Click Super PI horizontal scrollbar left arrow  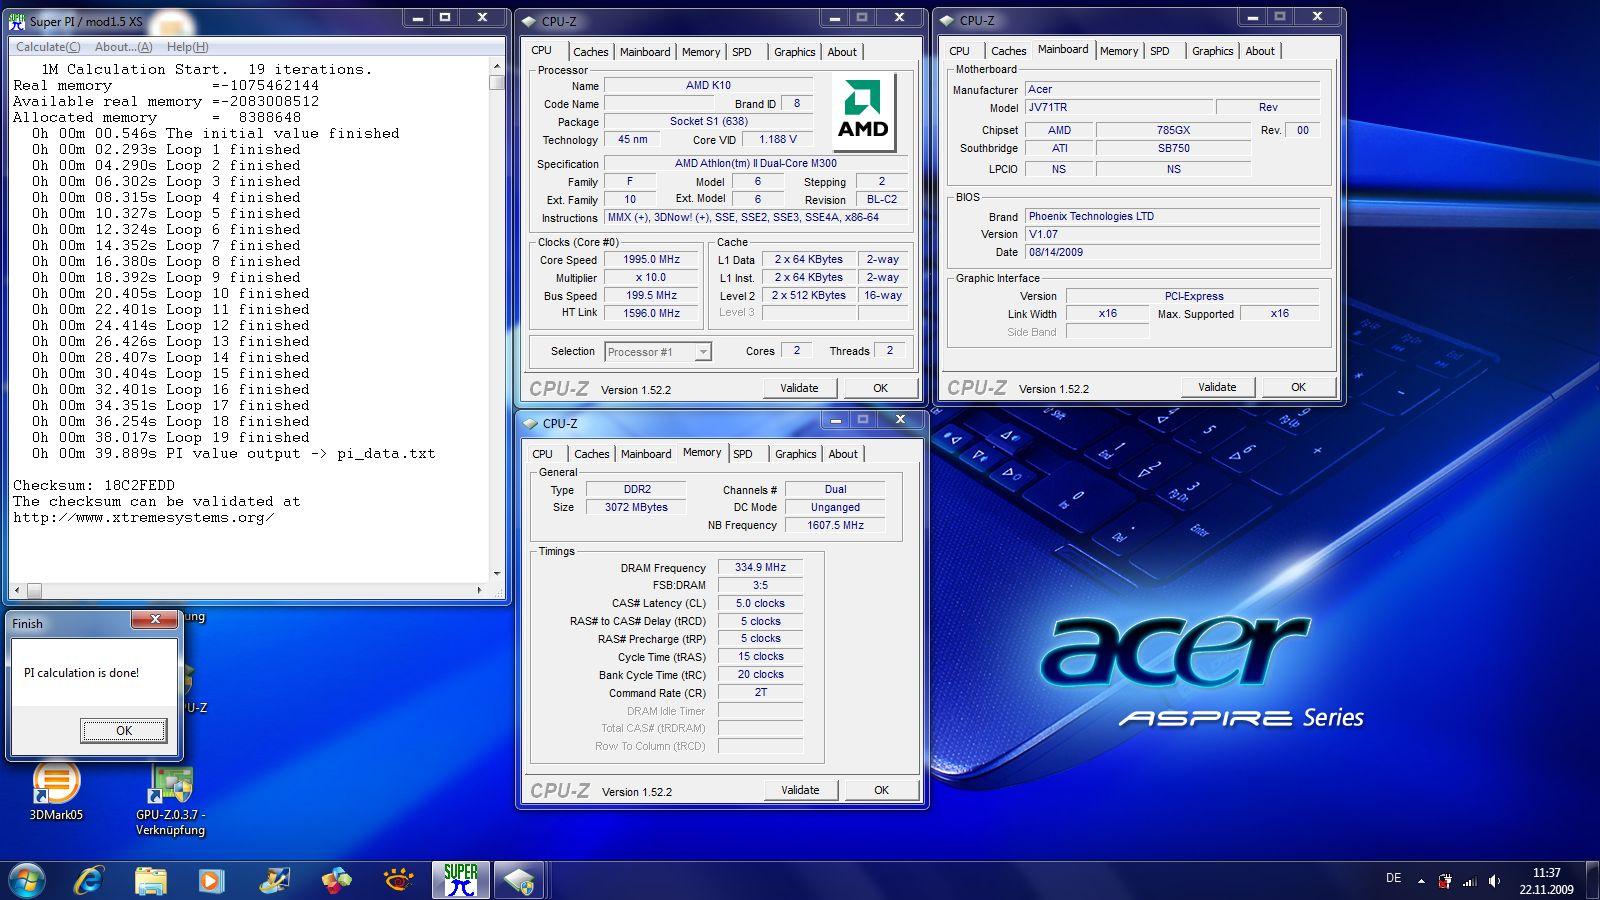[x=18, y=590]
